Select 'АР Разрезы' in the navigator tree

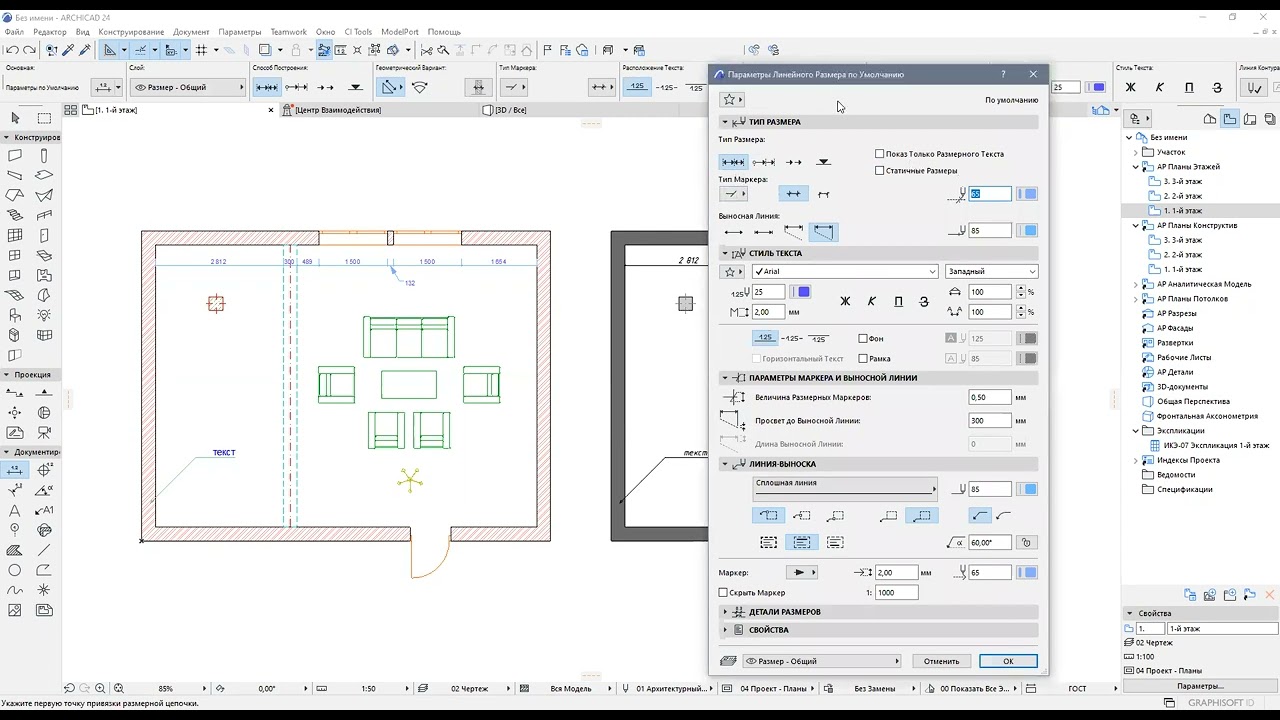tap(1176, 313)
